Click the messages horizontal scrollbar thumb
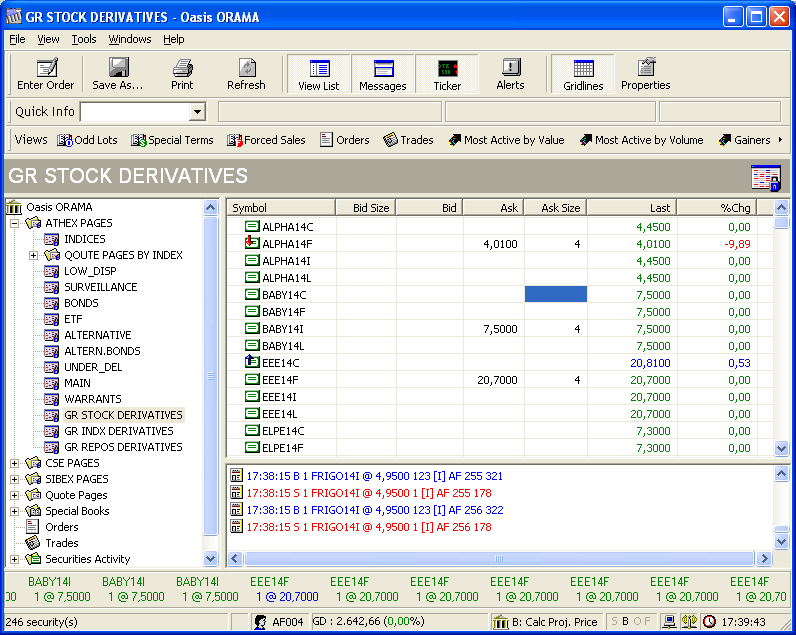The height and width of the screenshot is (635, 796). point(499,559)
